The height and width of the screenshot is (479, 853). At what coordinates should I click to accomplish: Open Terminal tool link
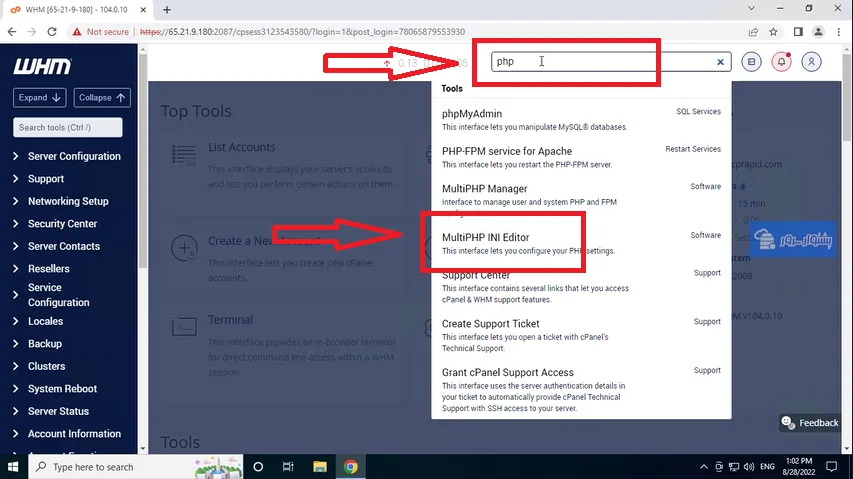[230, 320]
